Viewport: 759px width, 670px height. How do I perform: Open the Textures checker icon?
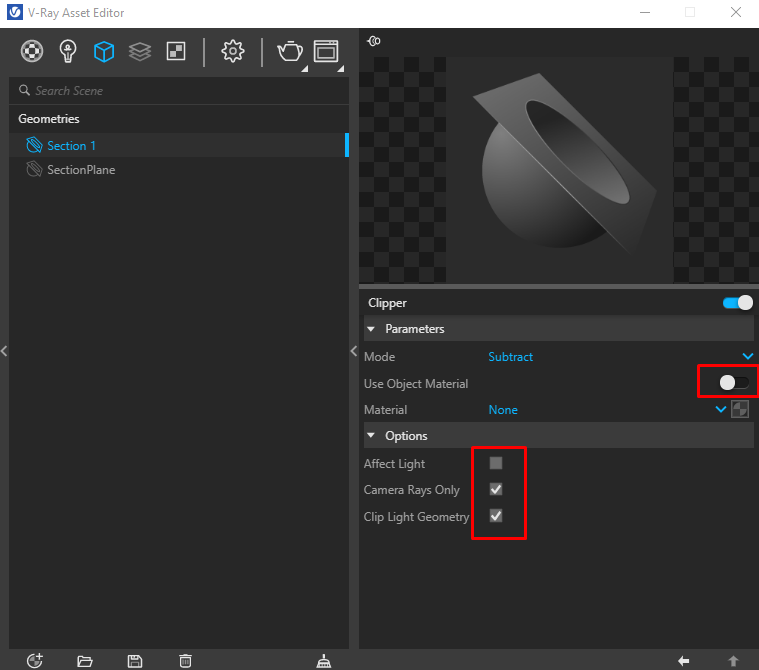coord(176,51)
